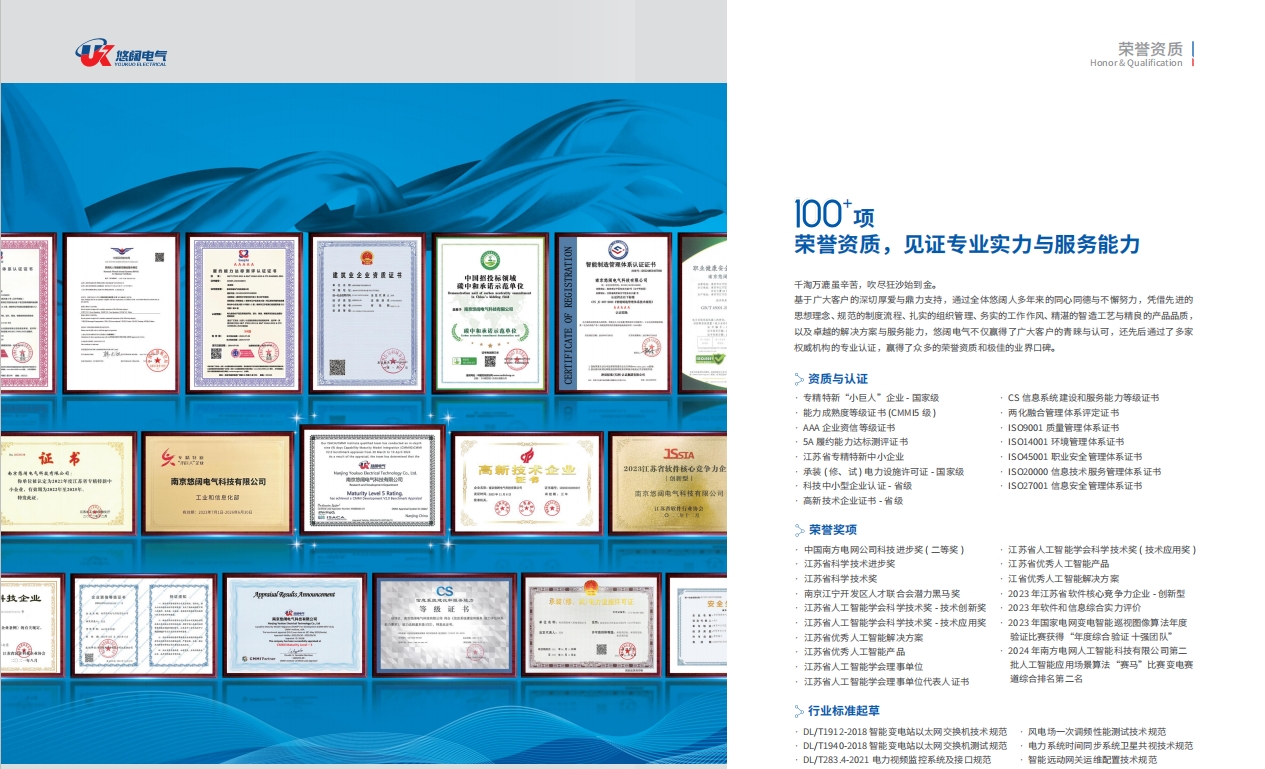Click 南京江宁开发区人才联合会潜力黑马奖
This screenshot has height=769, width=1265.
pos(882,593)
